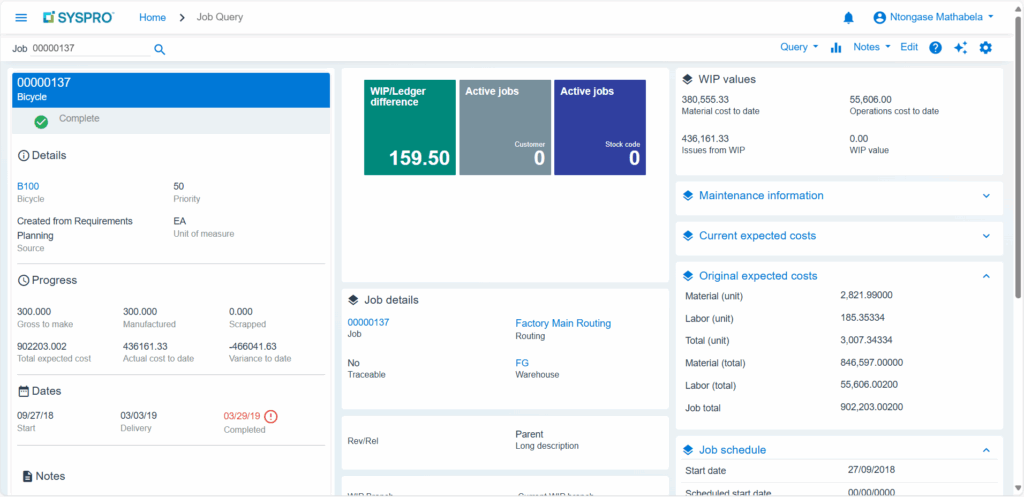This screenshot has height=497, width=1024.
Task: Click the 185.35334 Labor unit value
Action: click(x=863, y=317)
